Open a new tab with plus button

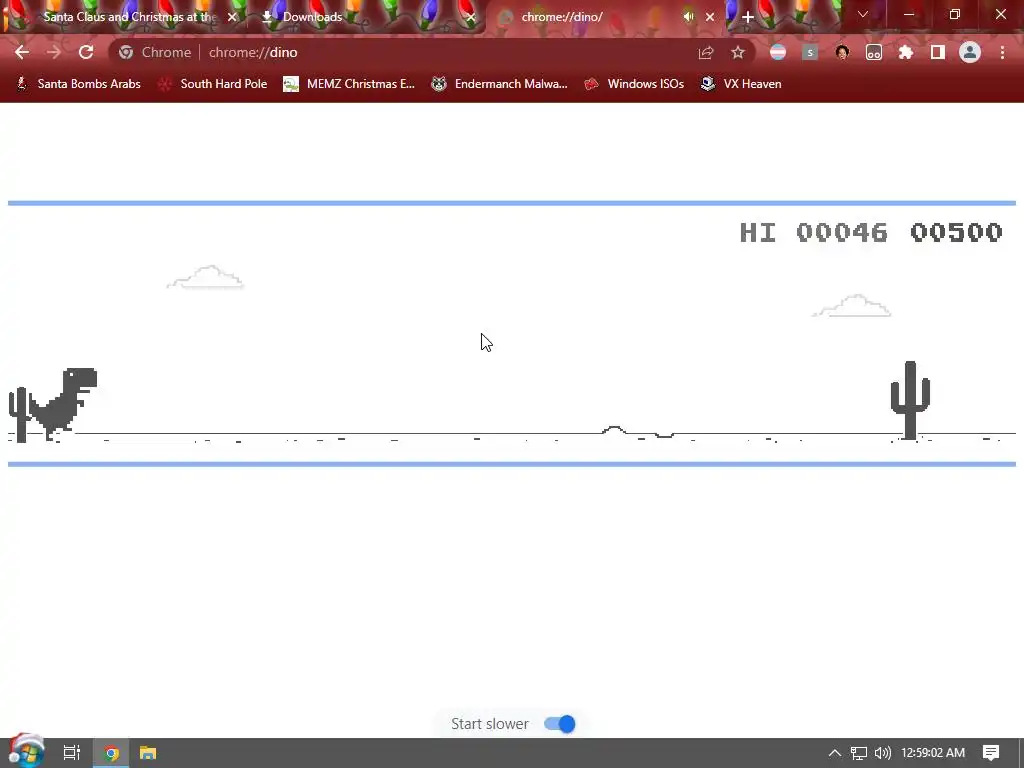point(748,17)
